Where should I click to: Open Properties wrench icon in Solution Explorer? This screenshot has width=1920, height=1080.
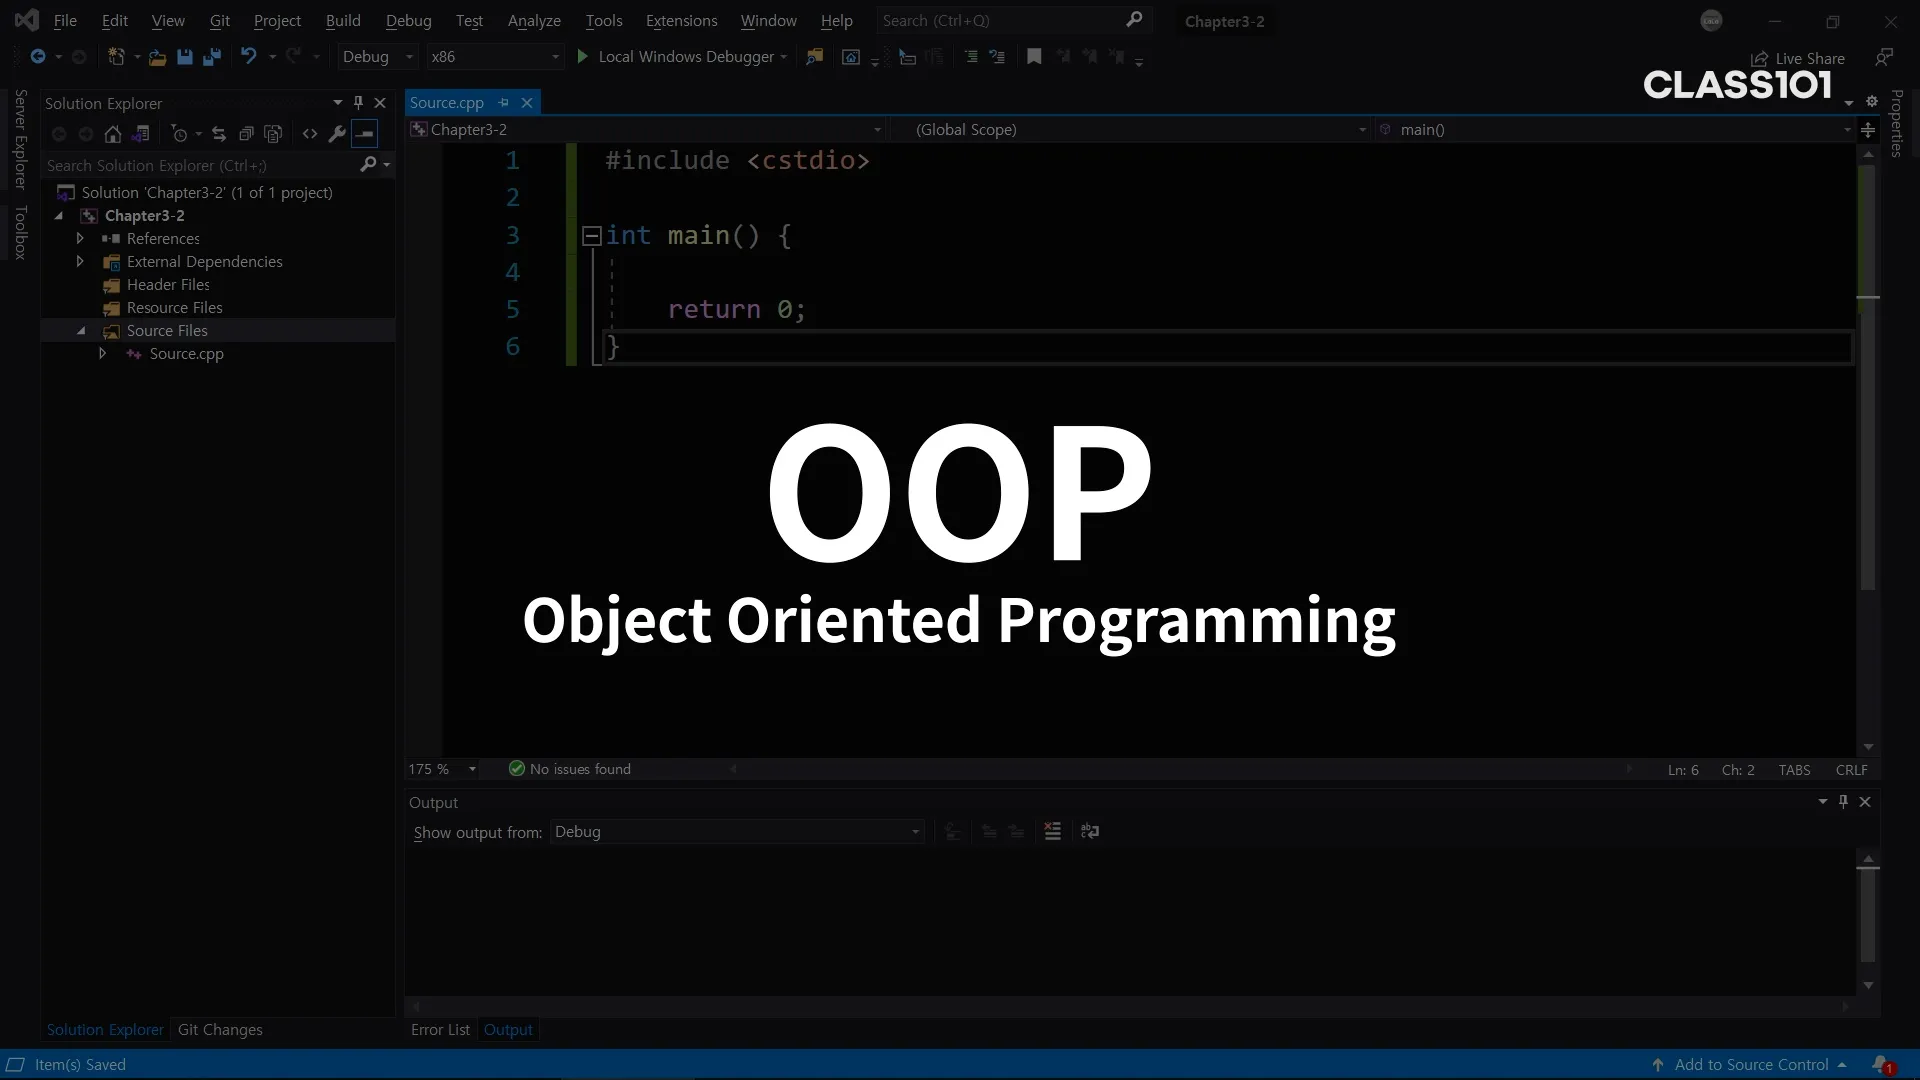click(337, 134)
